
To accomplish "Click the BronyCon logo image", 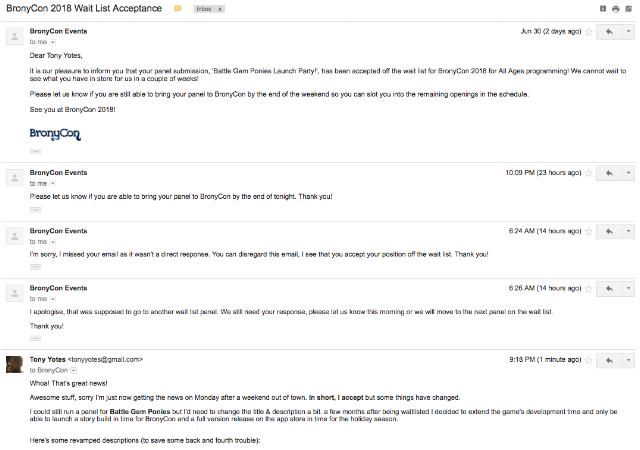I will pyautogui.click(x=55, y=134).
